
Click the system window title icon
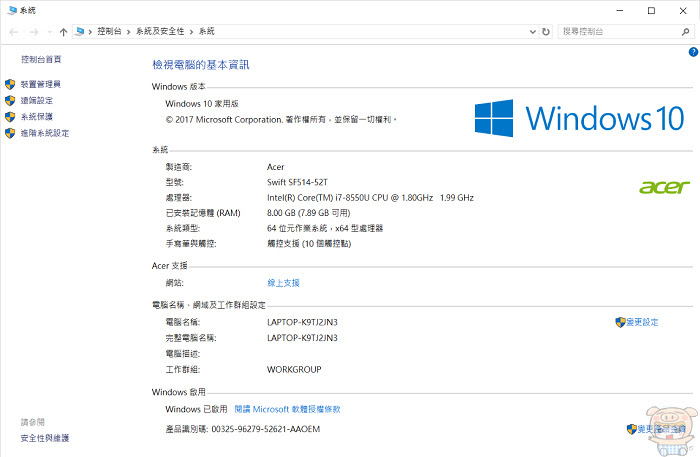[x=12, y=10]
